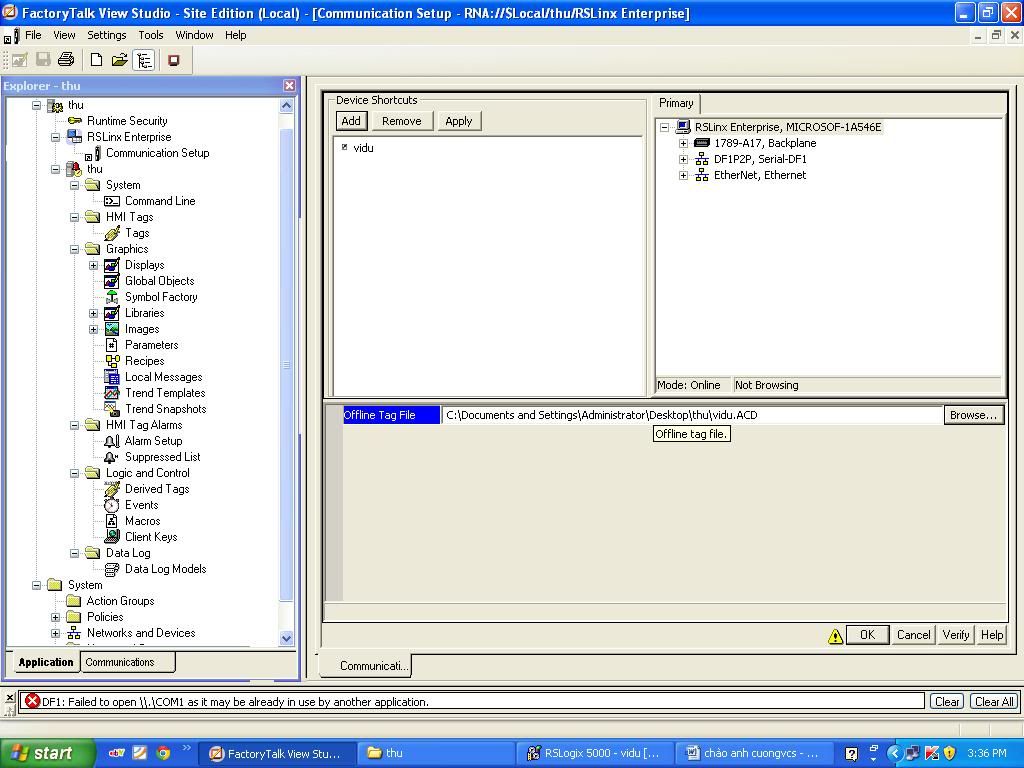Close the Explorer panel
The image size is (1024, 768).
[x=289, y=86]
